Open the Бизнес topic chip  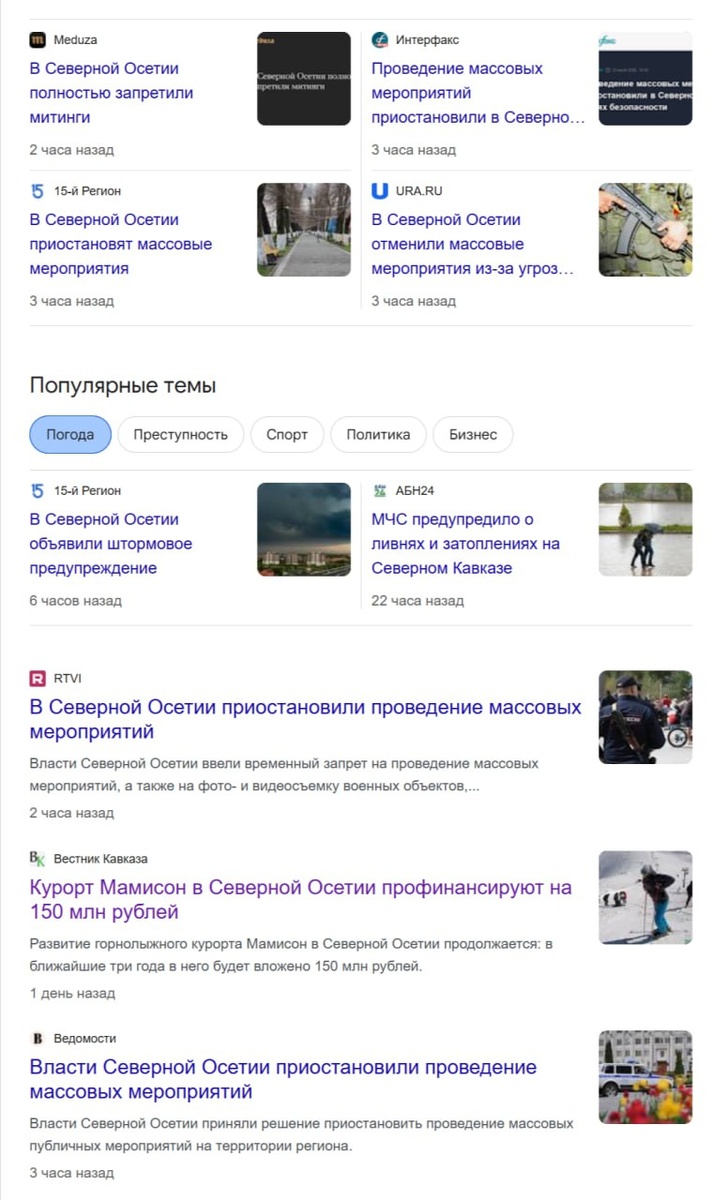click(473, 435)
